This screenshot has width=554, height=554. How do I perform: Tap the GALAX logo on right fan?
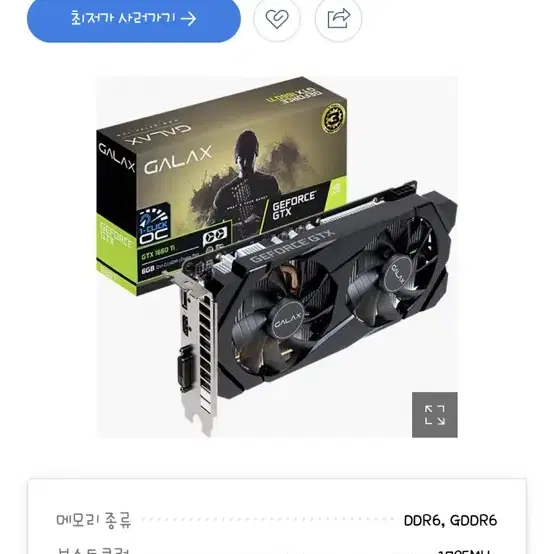398,273
